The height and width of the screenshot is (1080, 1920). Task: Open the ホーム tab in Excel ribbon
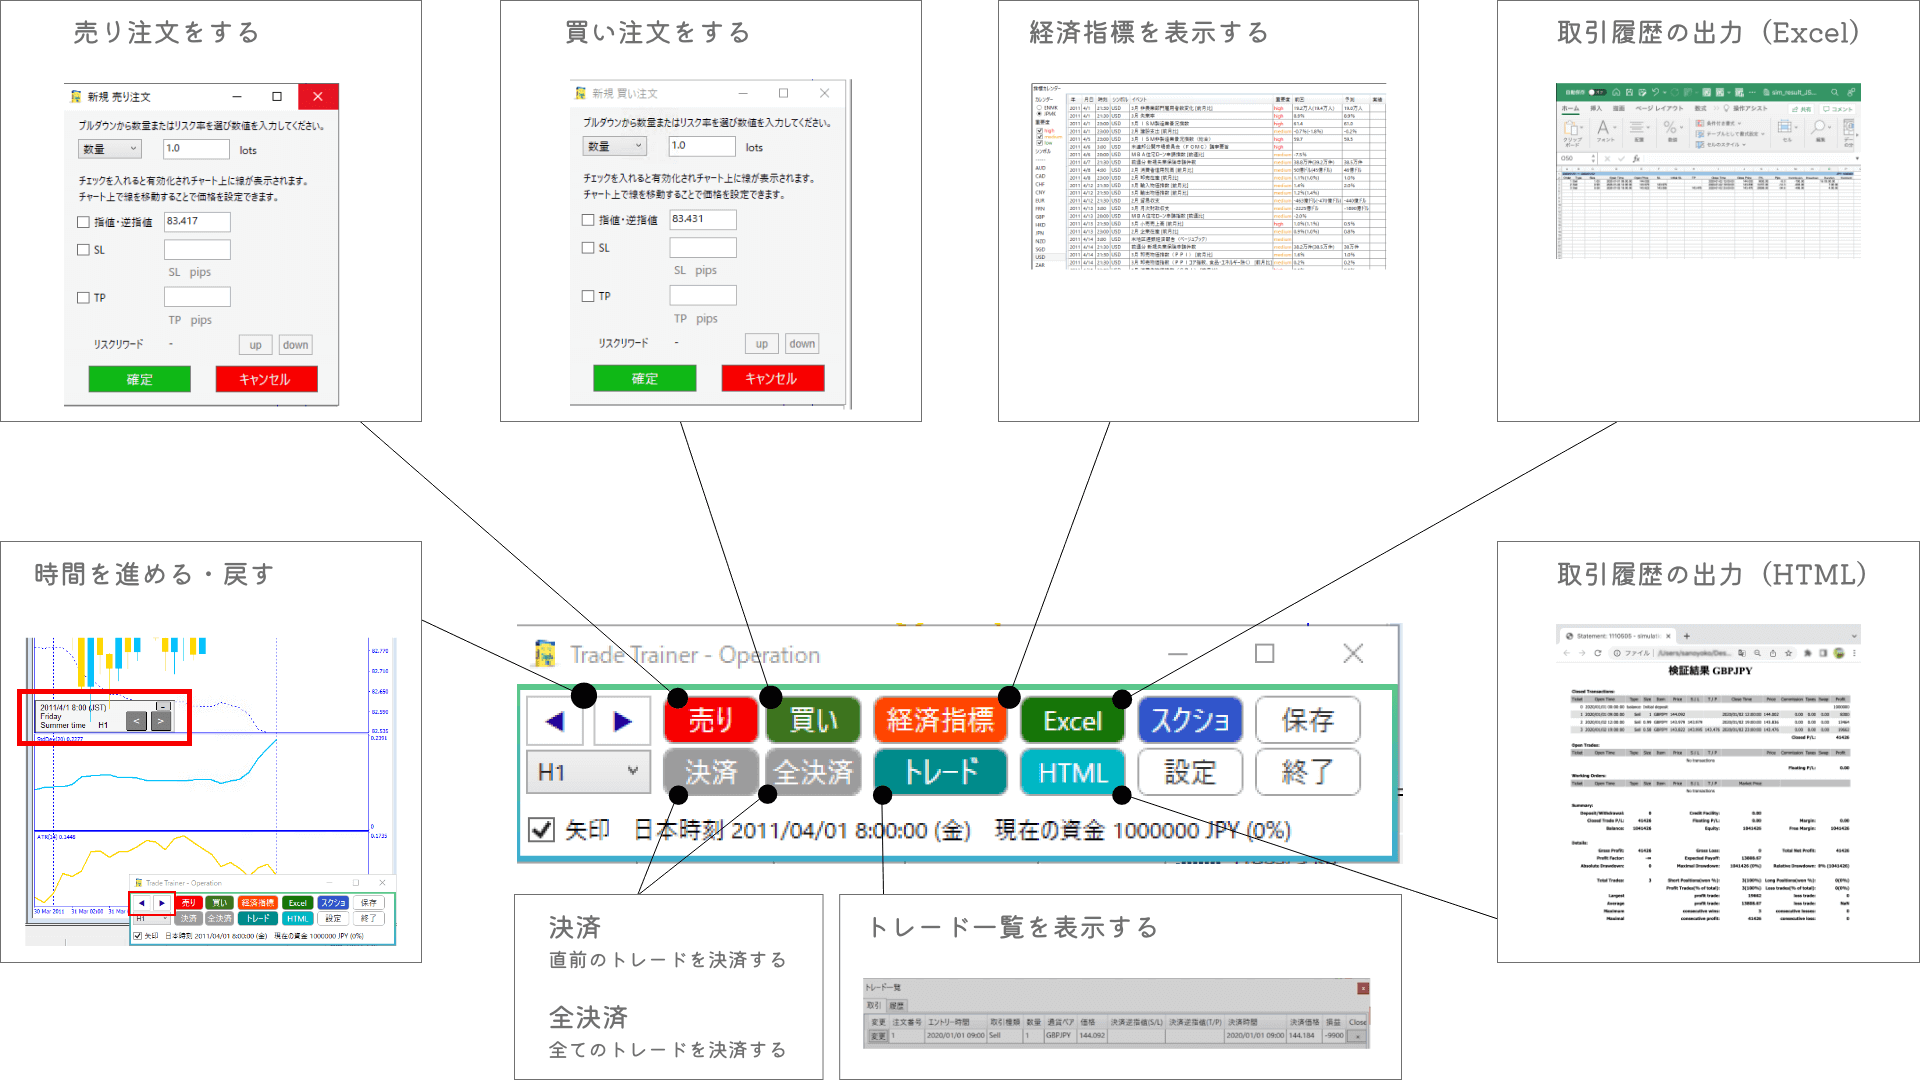(1571, 108)
